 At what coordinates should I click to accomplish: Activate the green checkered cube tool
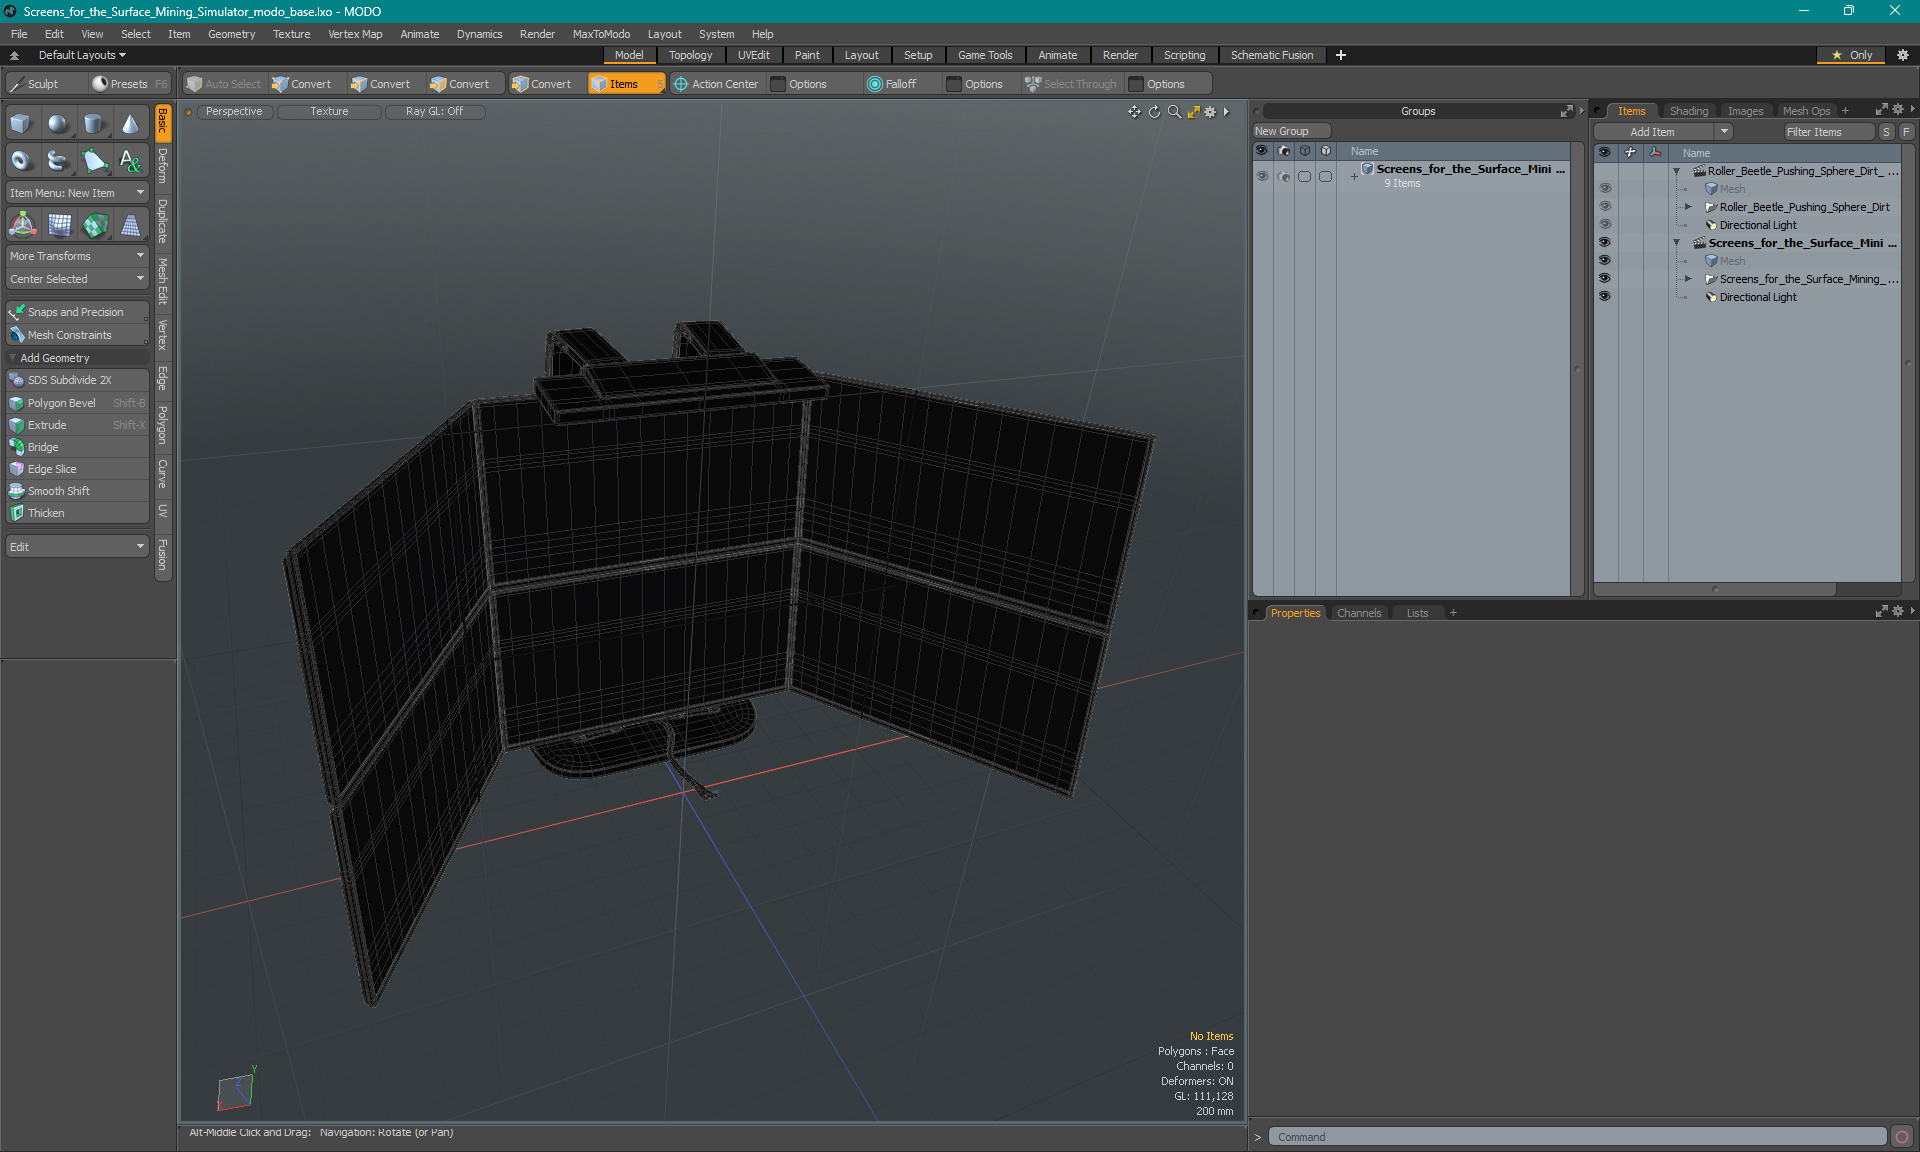tap(94, 225)
